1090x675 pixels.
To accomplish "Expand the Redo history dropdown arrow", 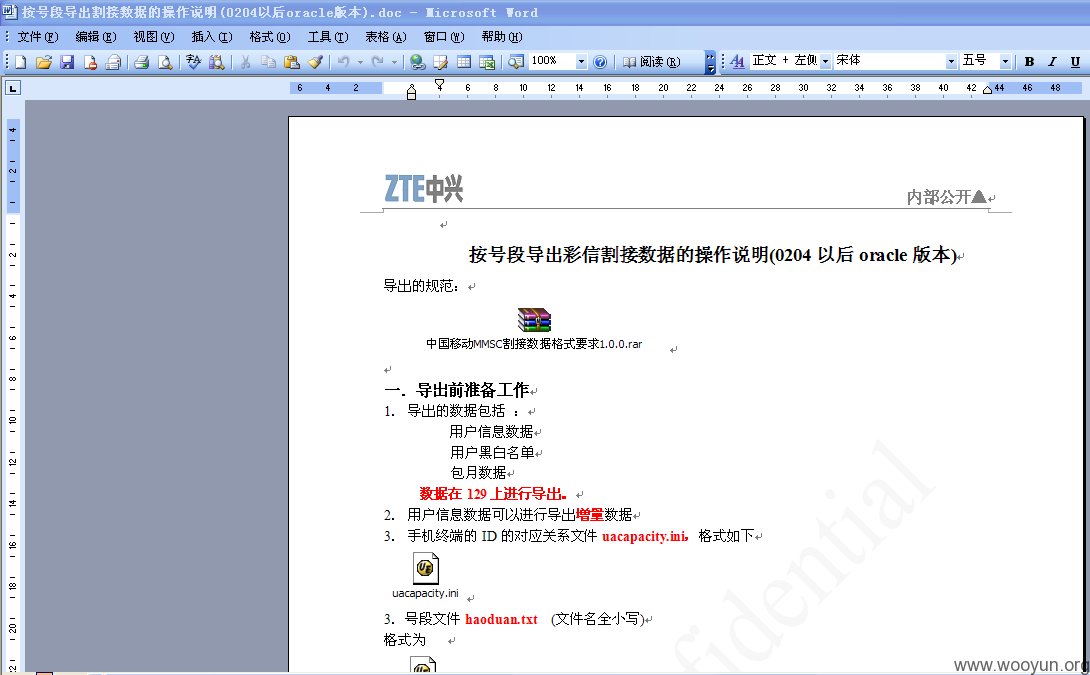I will tap(394, 62).
